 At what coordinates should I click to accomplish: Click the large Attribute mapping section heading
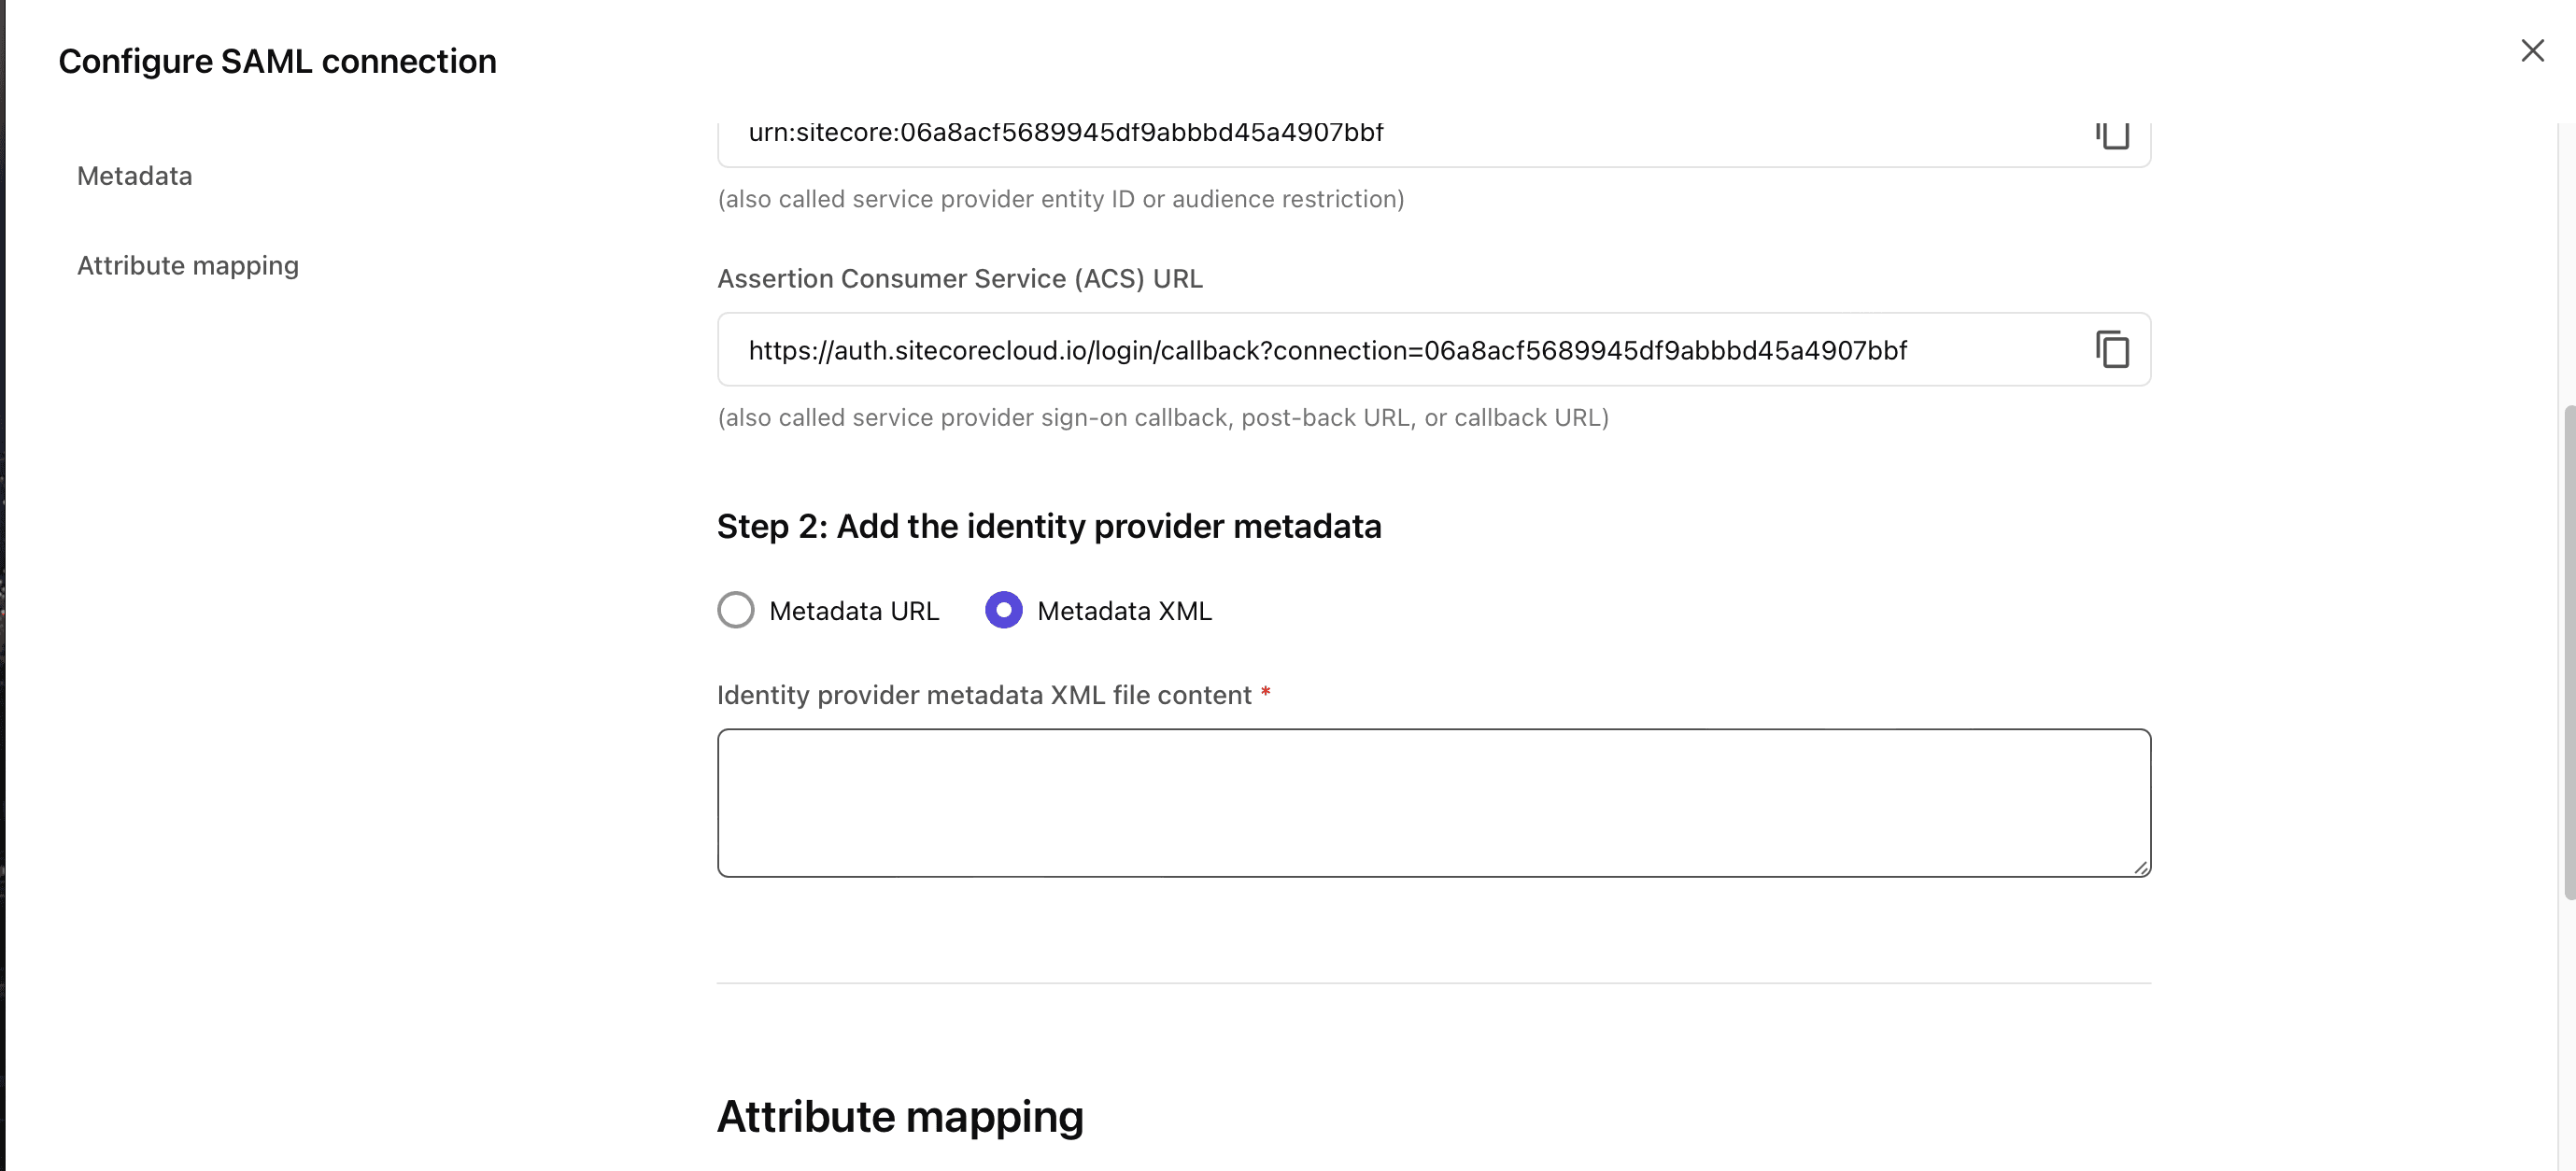click(x=900, y=1116)
